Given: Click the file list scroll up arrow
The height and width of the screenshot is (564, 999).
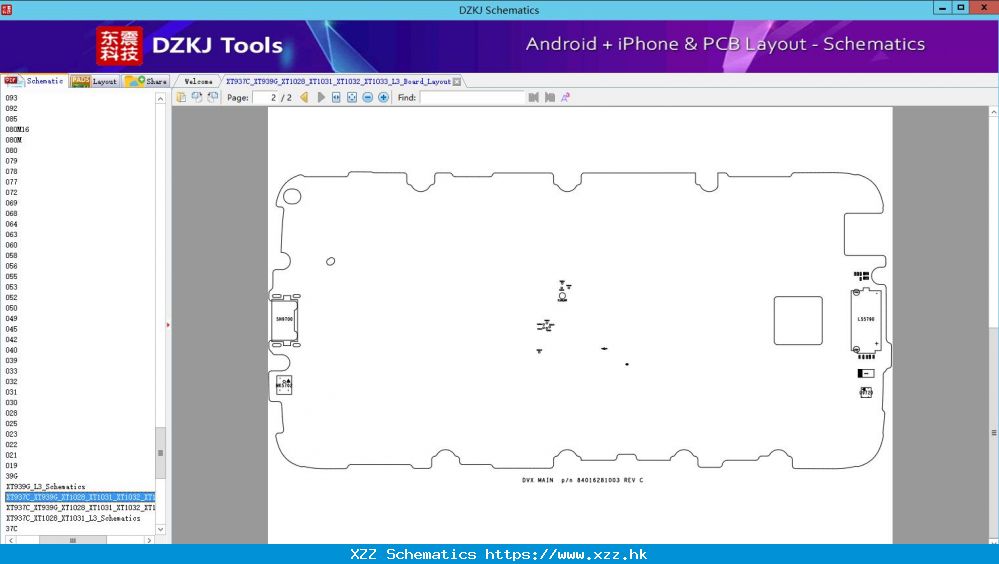Looking at the screenshot, I should tap(161, 99).
